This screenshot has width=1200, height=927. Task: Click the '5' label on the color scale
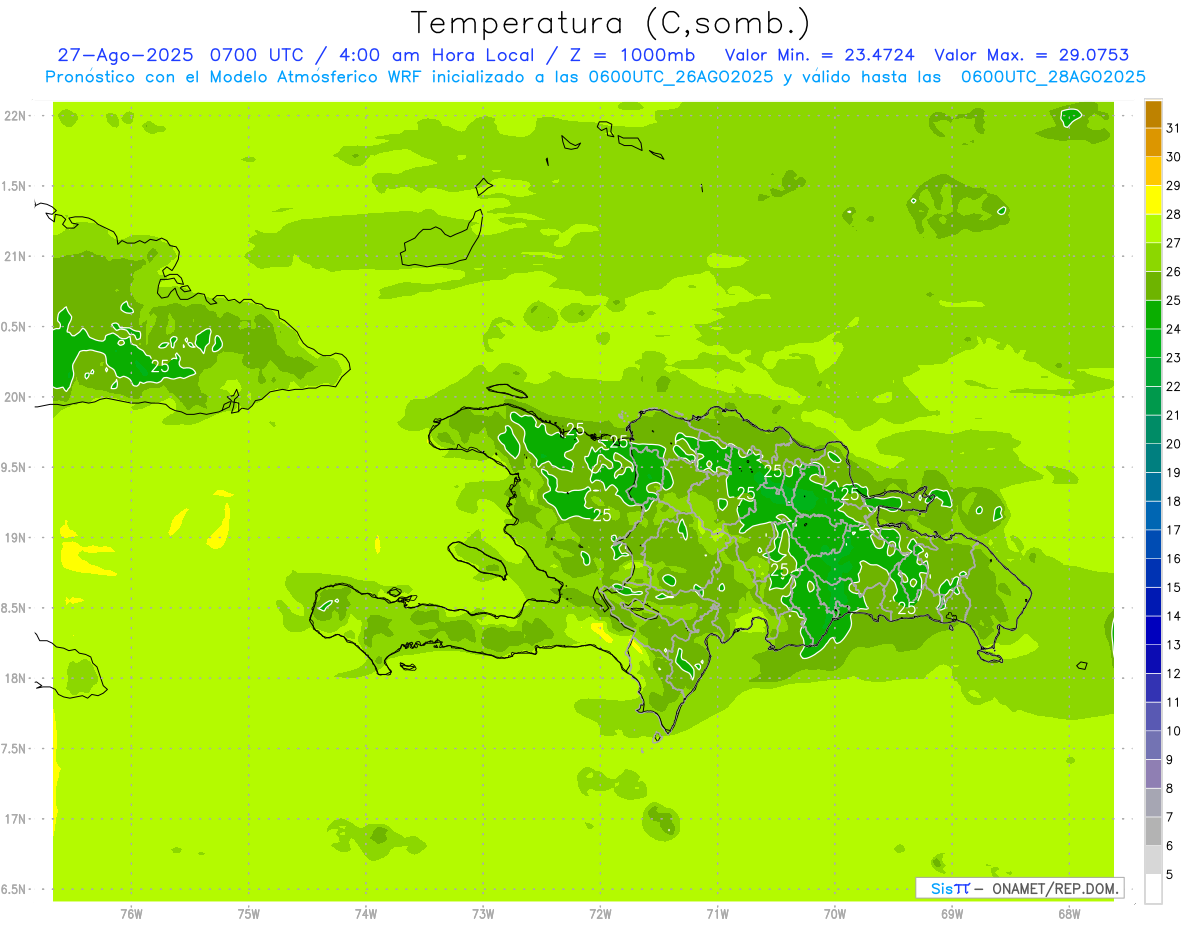tap(1170, 875)
